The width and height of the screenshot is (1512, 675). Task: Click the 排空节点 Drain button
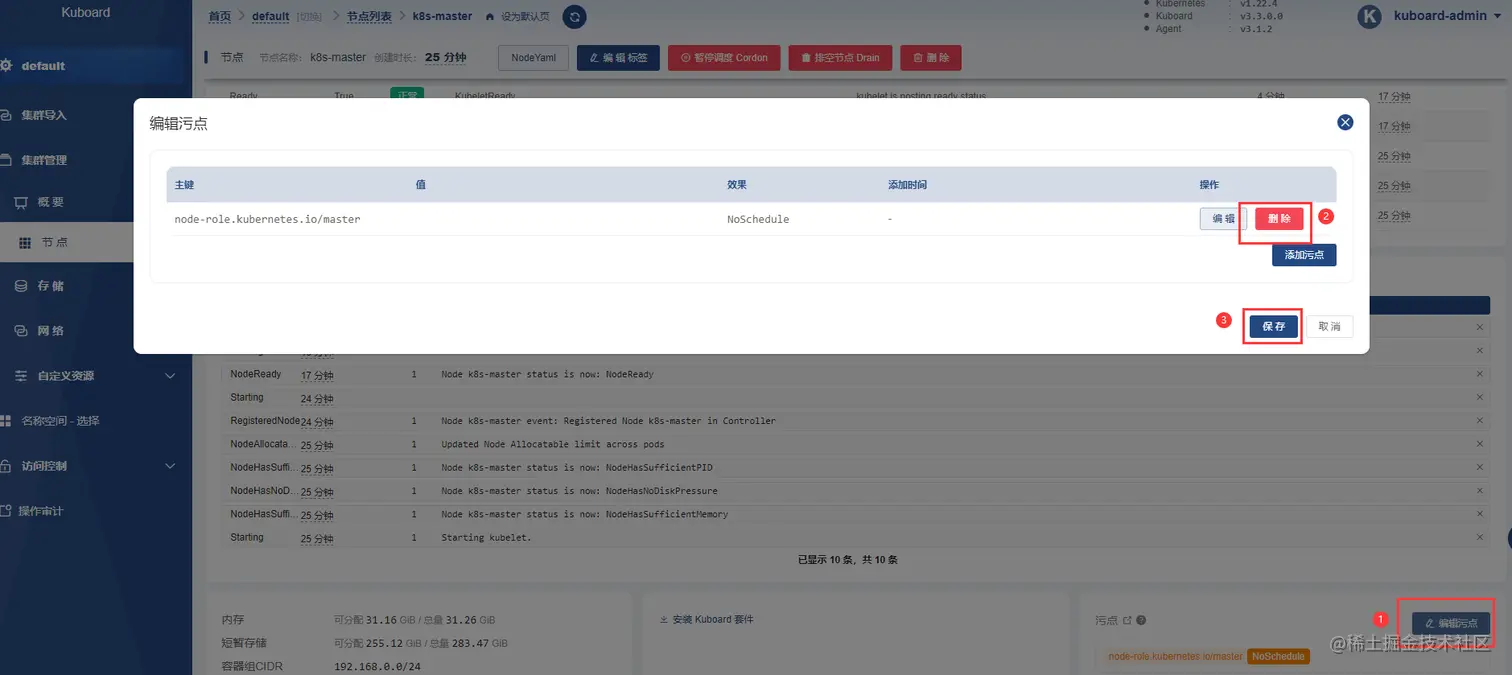click(840, 58)
